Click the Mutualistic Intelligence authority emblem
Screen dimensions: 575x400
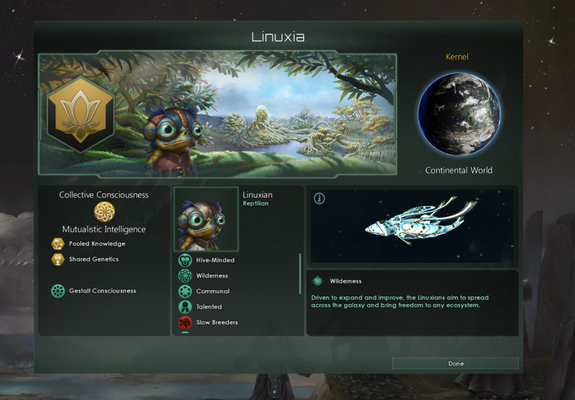(104, 212)
